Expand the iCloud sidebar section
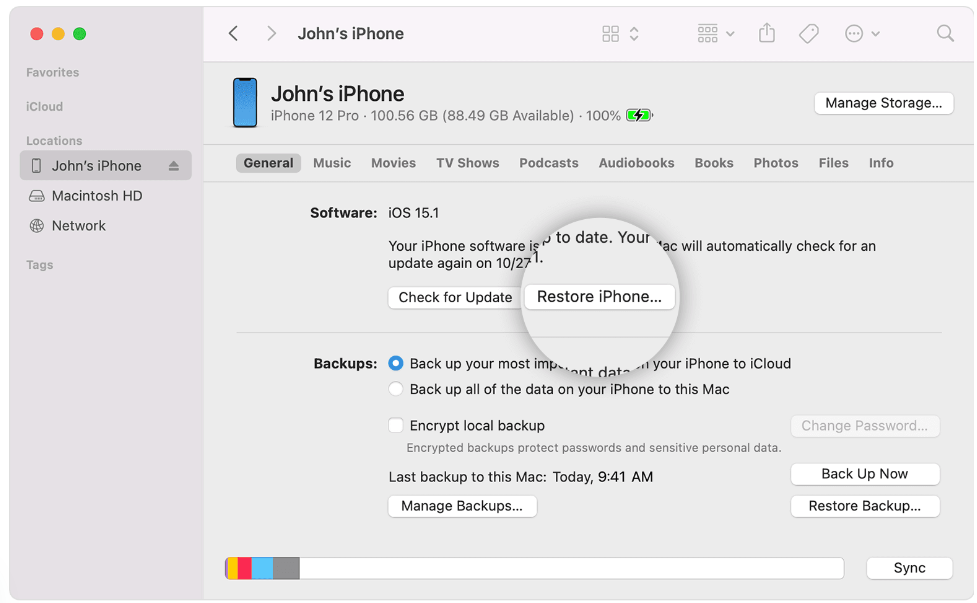The width and height of the screenshot is (977, 603). (x=44, y=107)
